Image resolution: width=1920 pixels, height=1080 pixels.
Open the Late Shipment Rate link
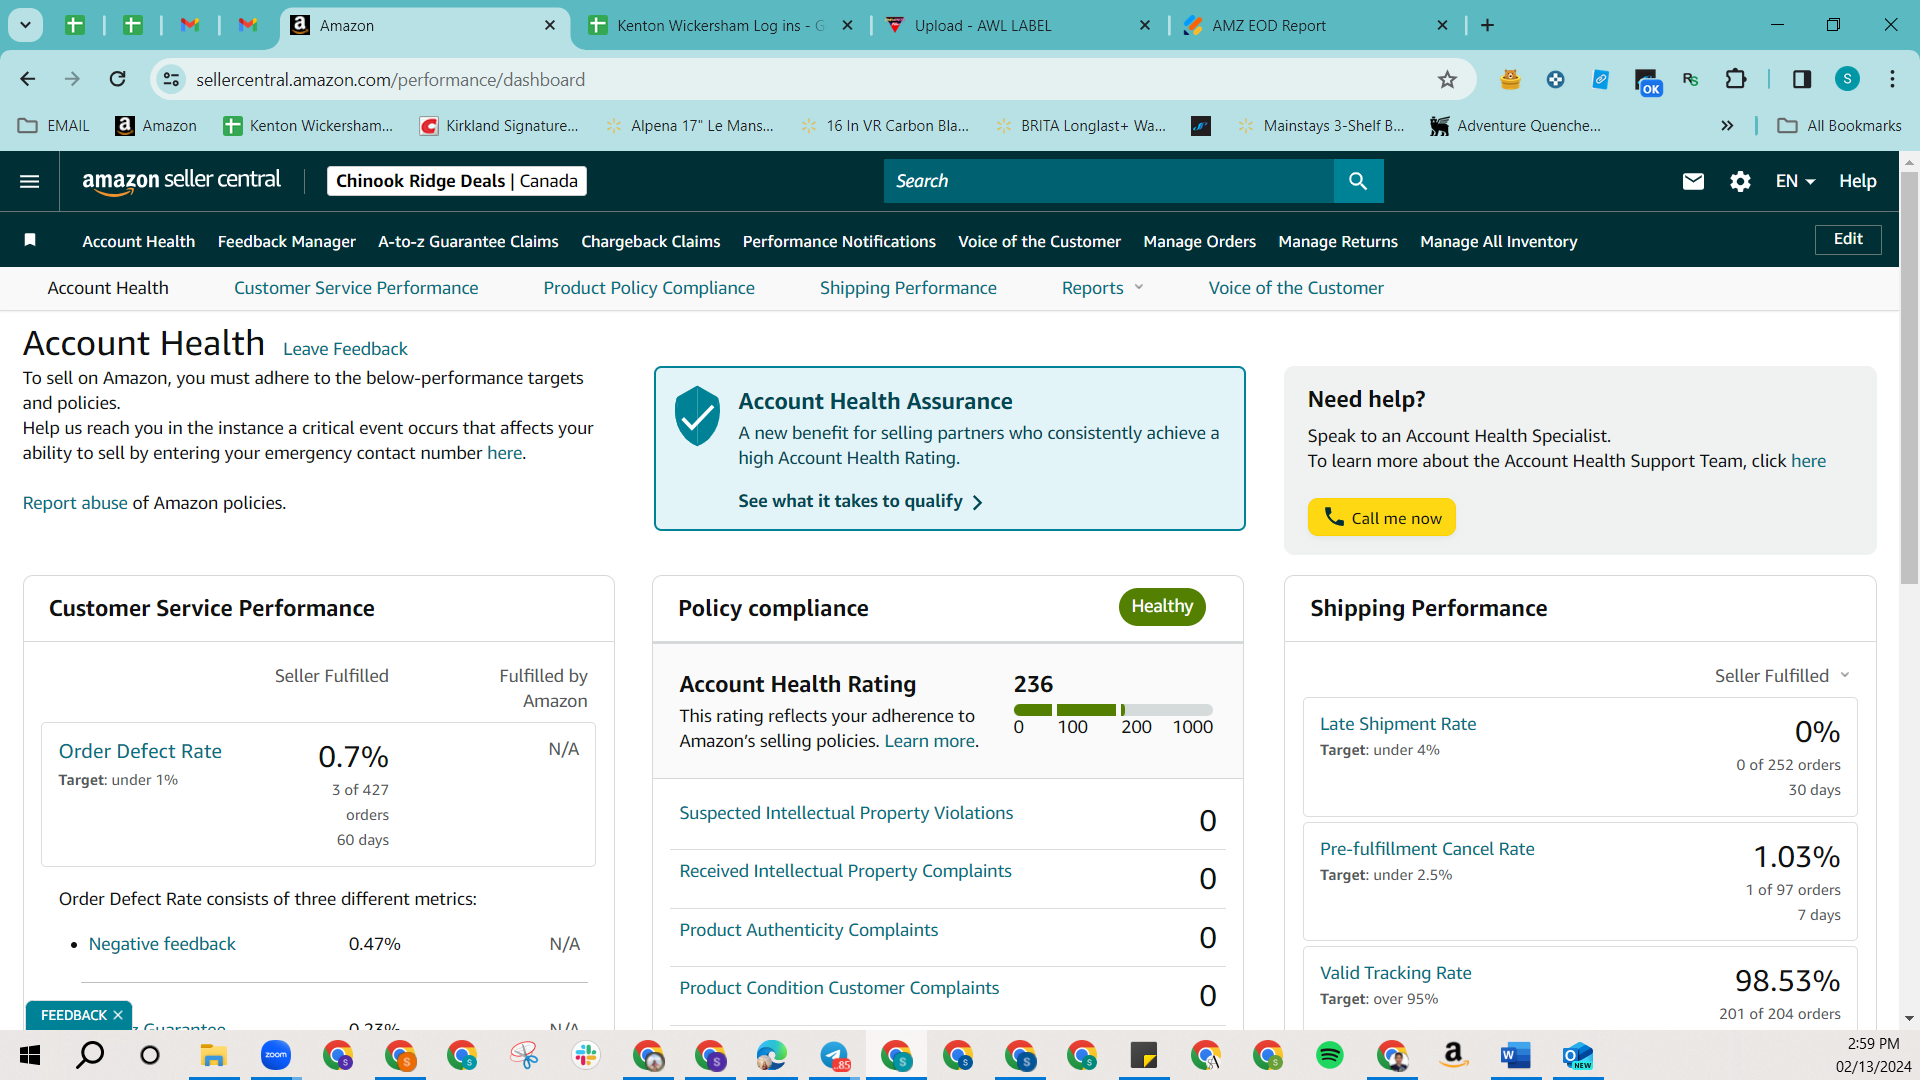1398,724
